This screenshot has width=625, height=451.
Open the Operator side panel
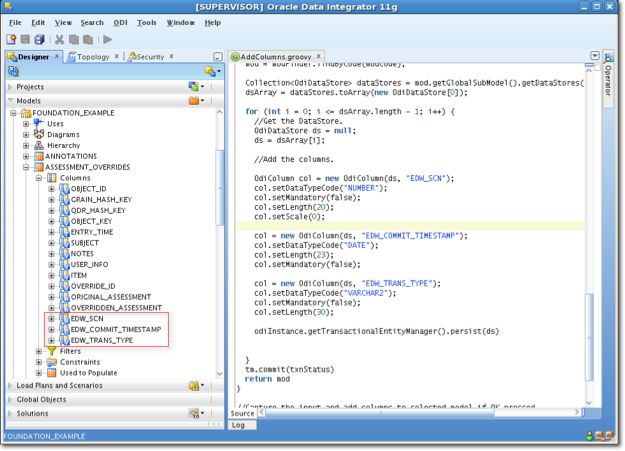pyautogui.click(x=608, y=79)
